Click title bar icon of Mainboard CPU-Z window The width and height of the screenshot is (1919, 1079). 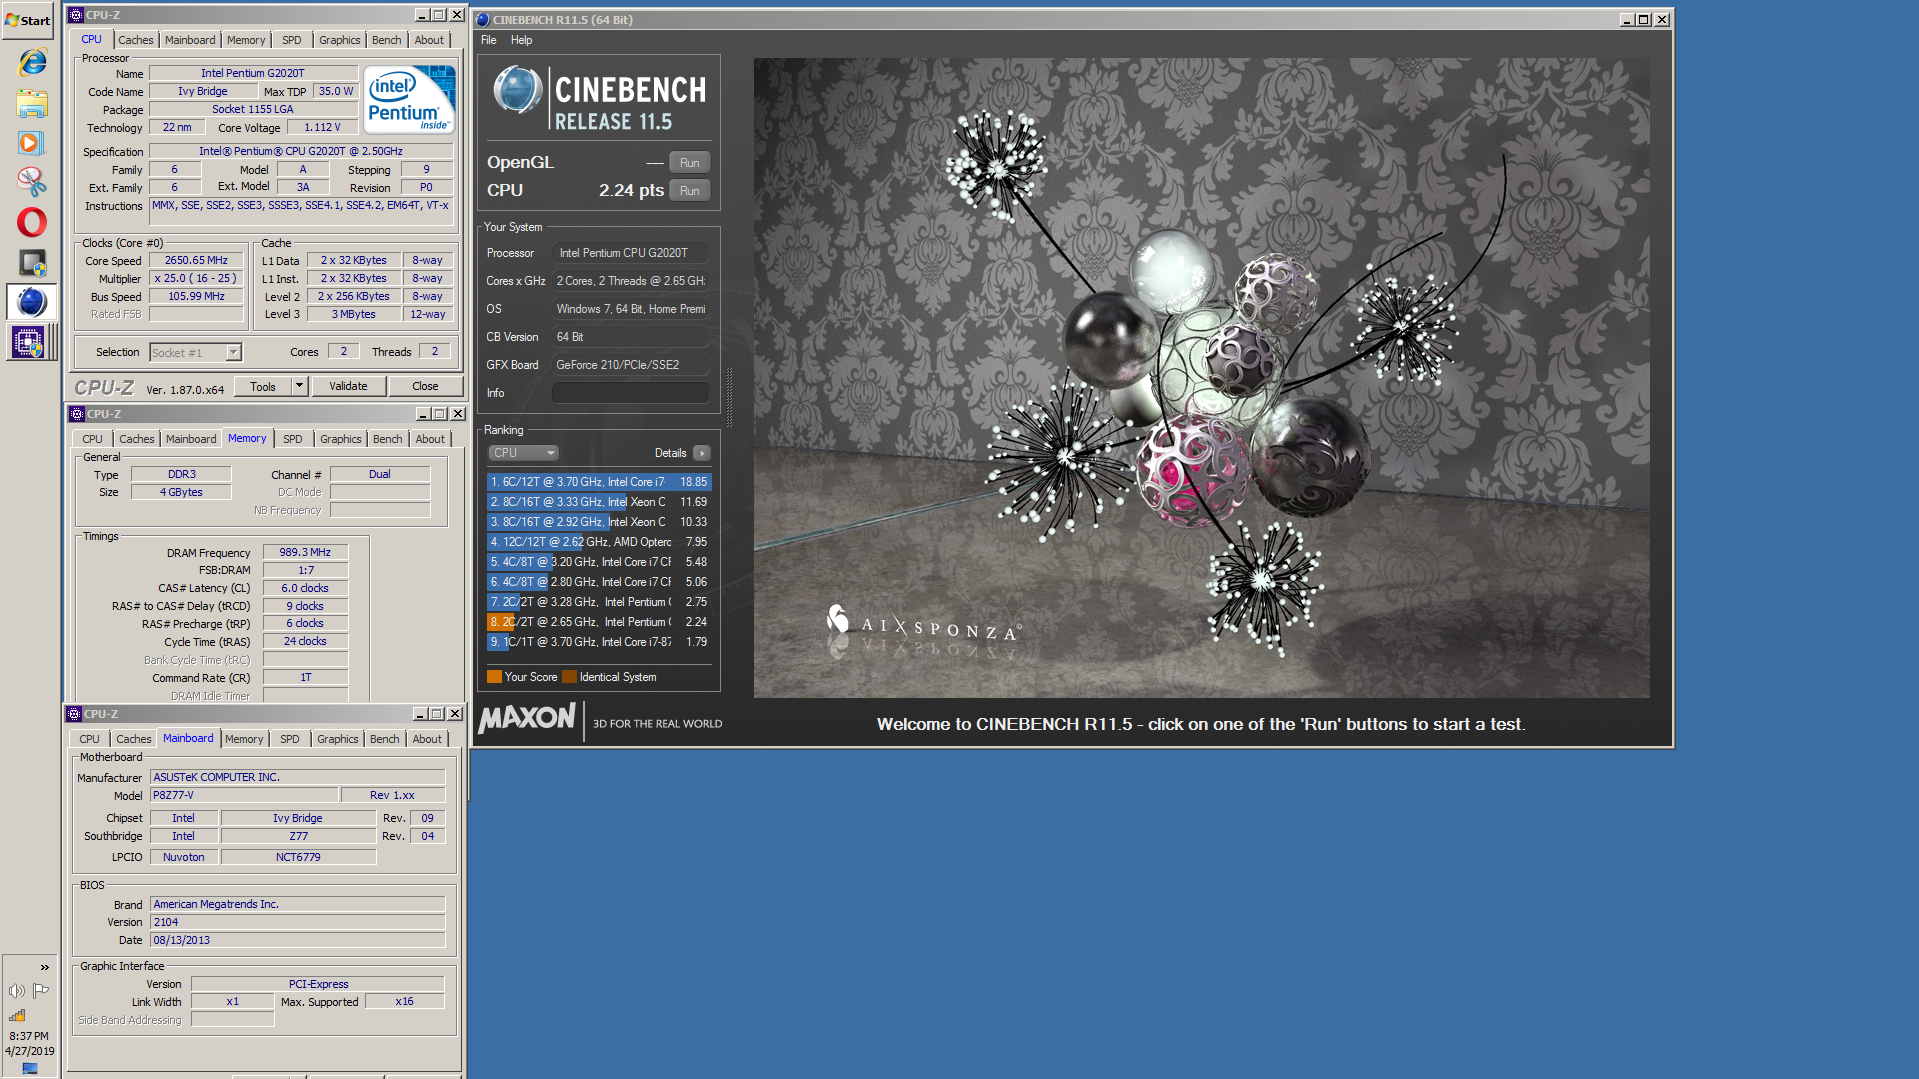click(74, 714)
